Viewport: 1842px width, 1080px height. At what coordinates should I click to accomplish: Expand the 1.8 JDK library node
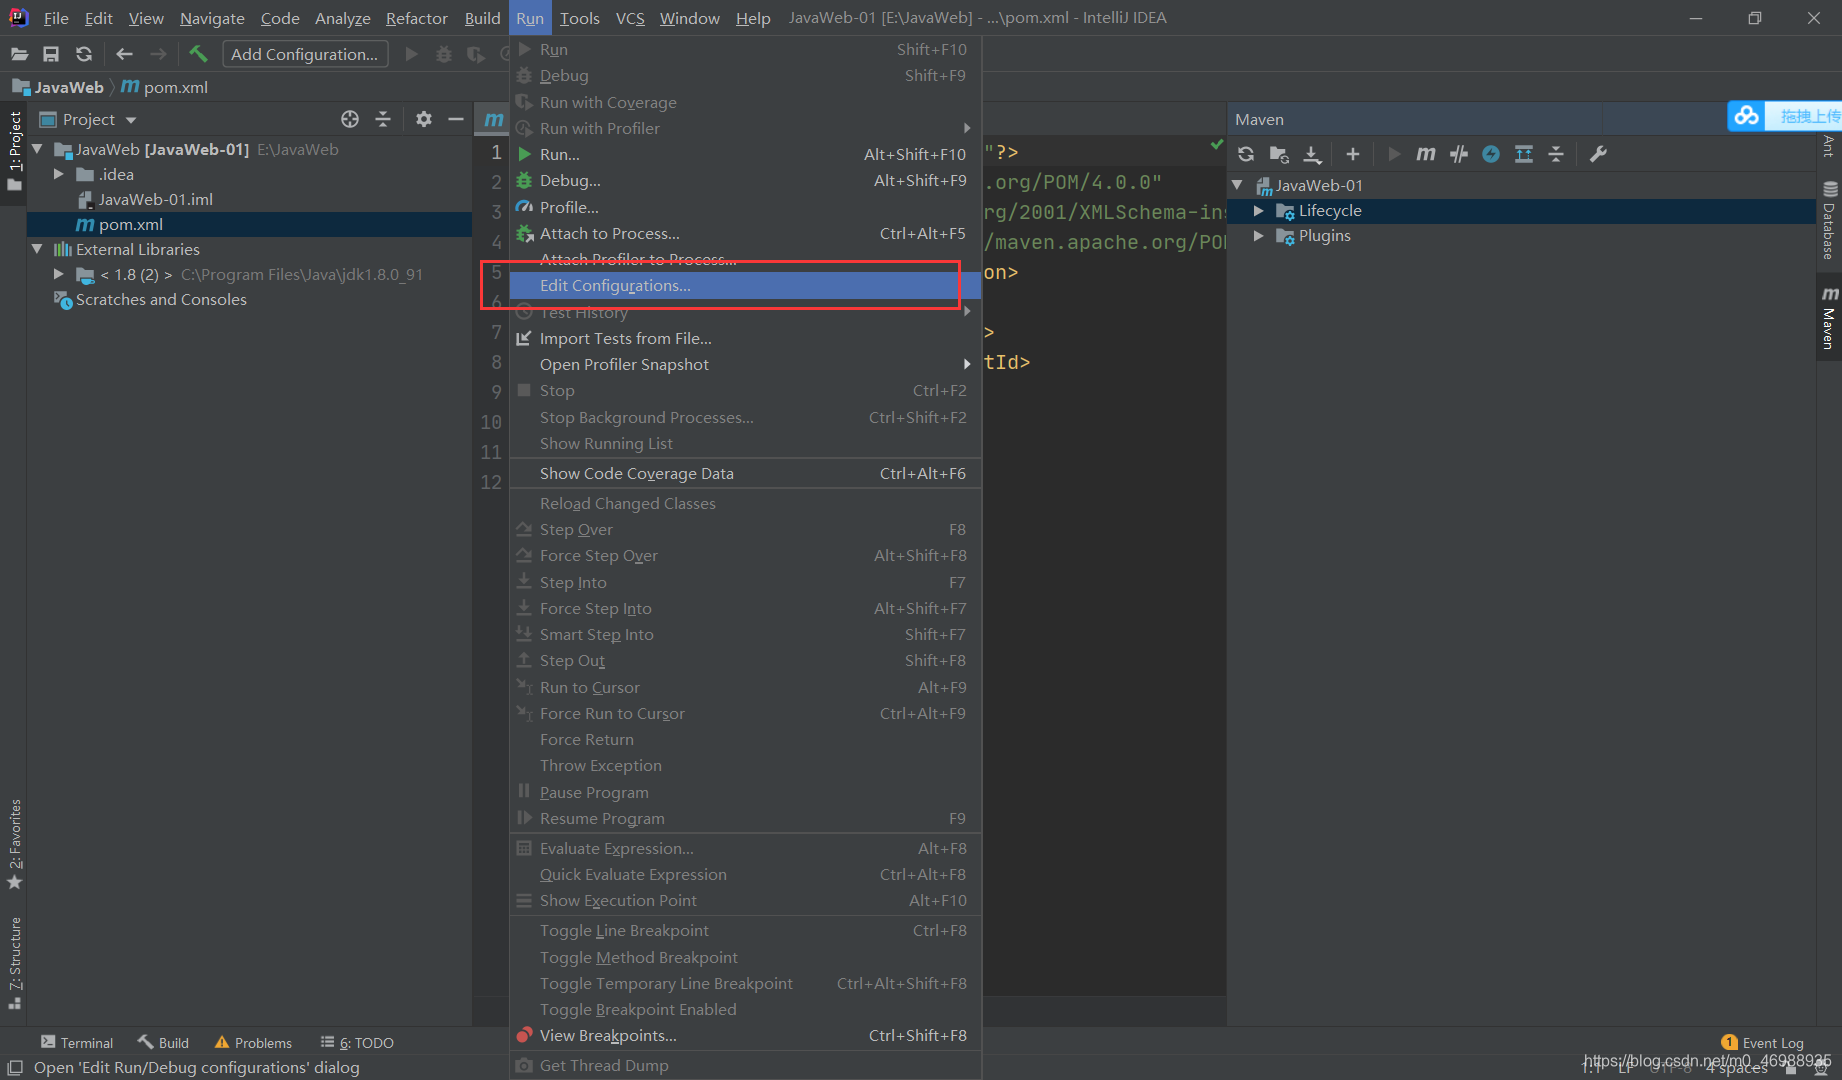[59, 274]
